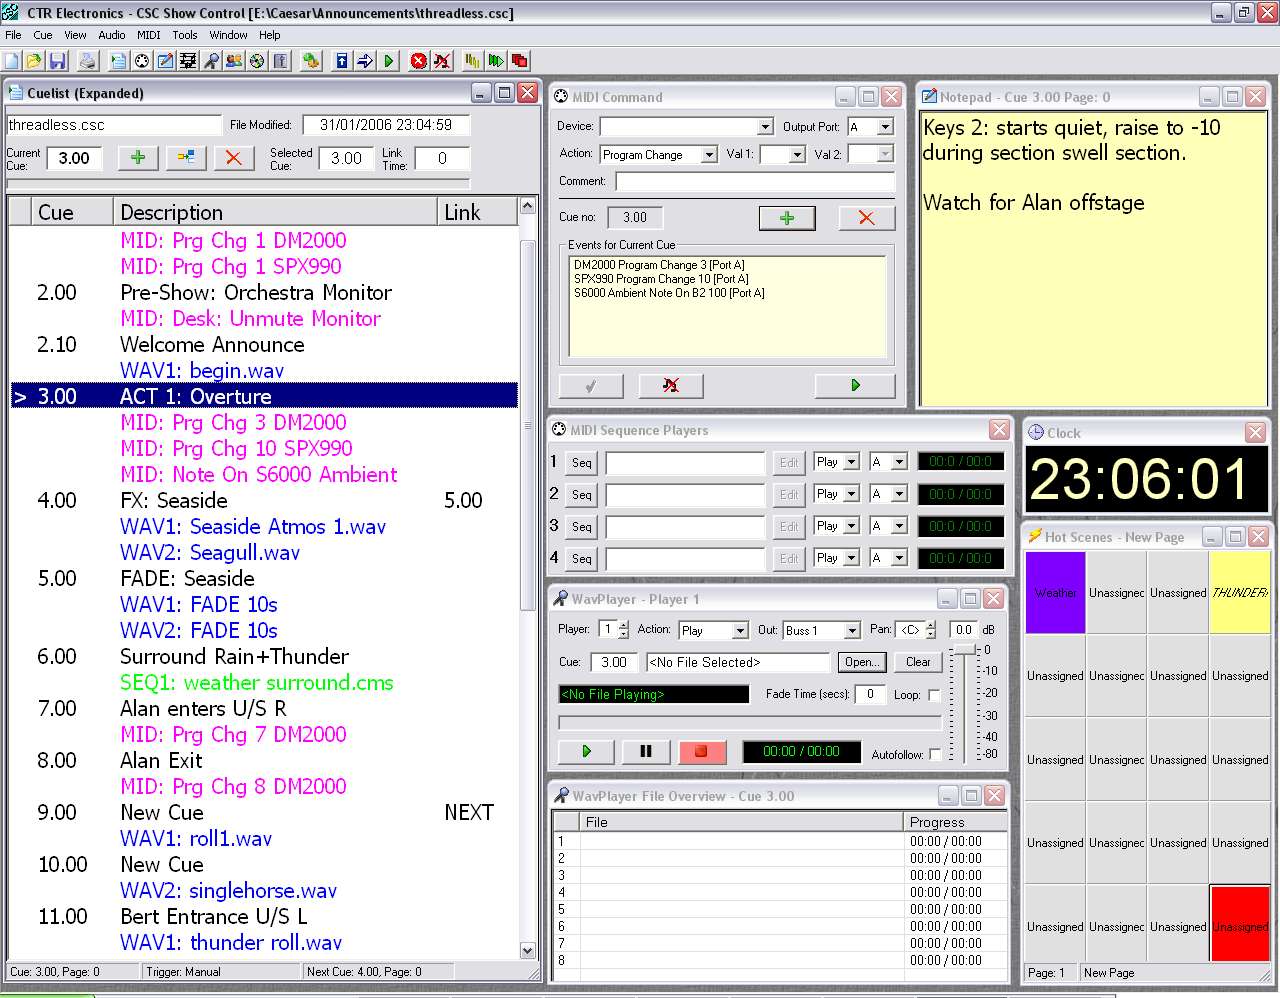1280x998 pixels.
Task: Click green play test button in MIDI Command
Action: [855, 385]
